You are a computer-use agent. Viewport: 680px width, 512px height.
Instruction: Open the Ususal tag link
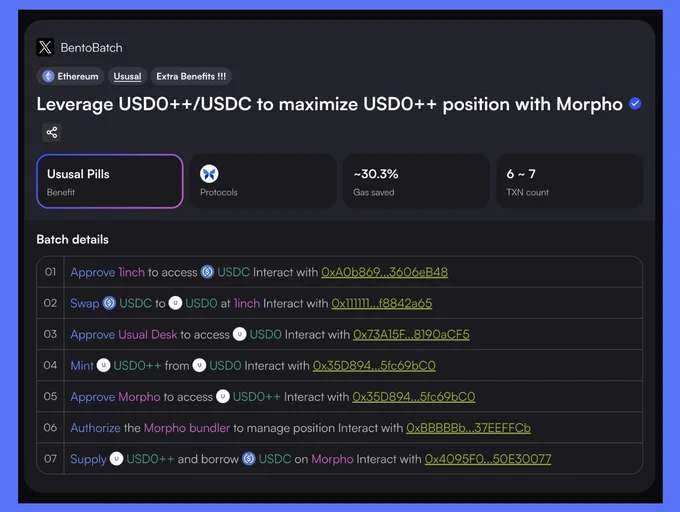pos(128,76)
